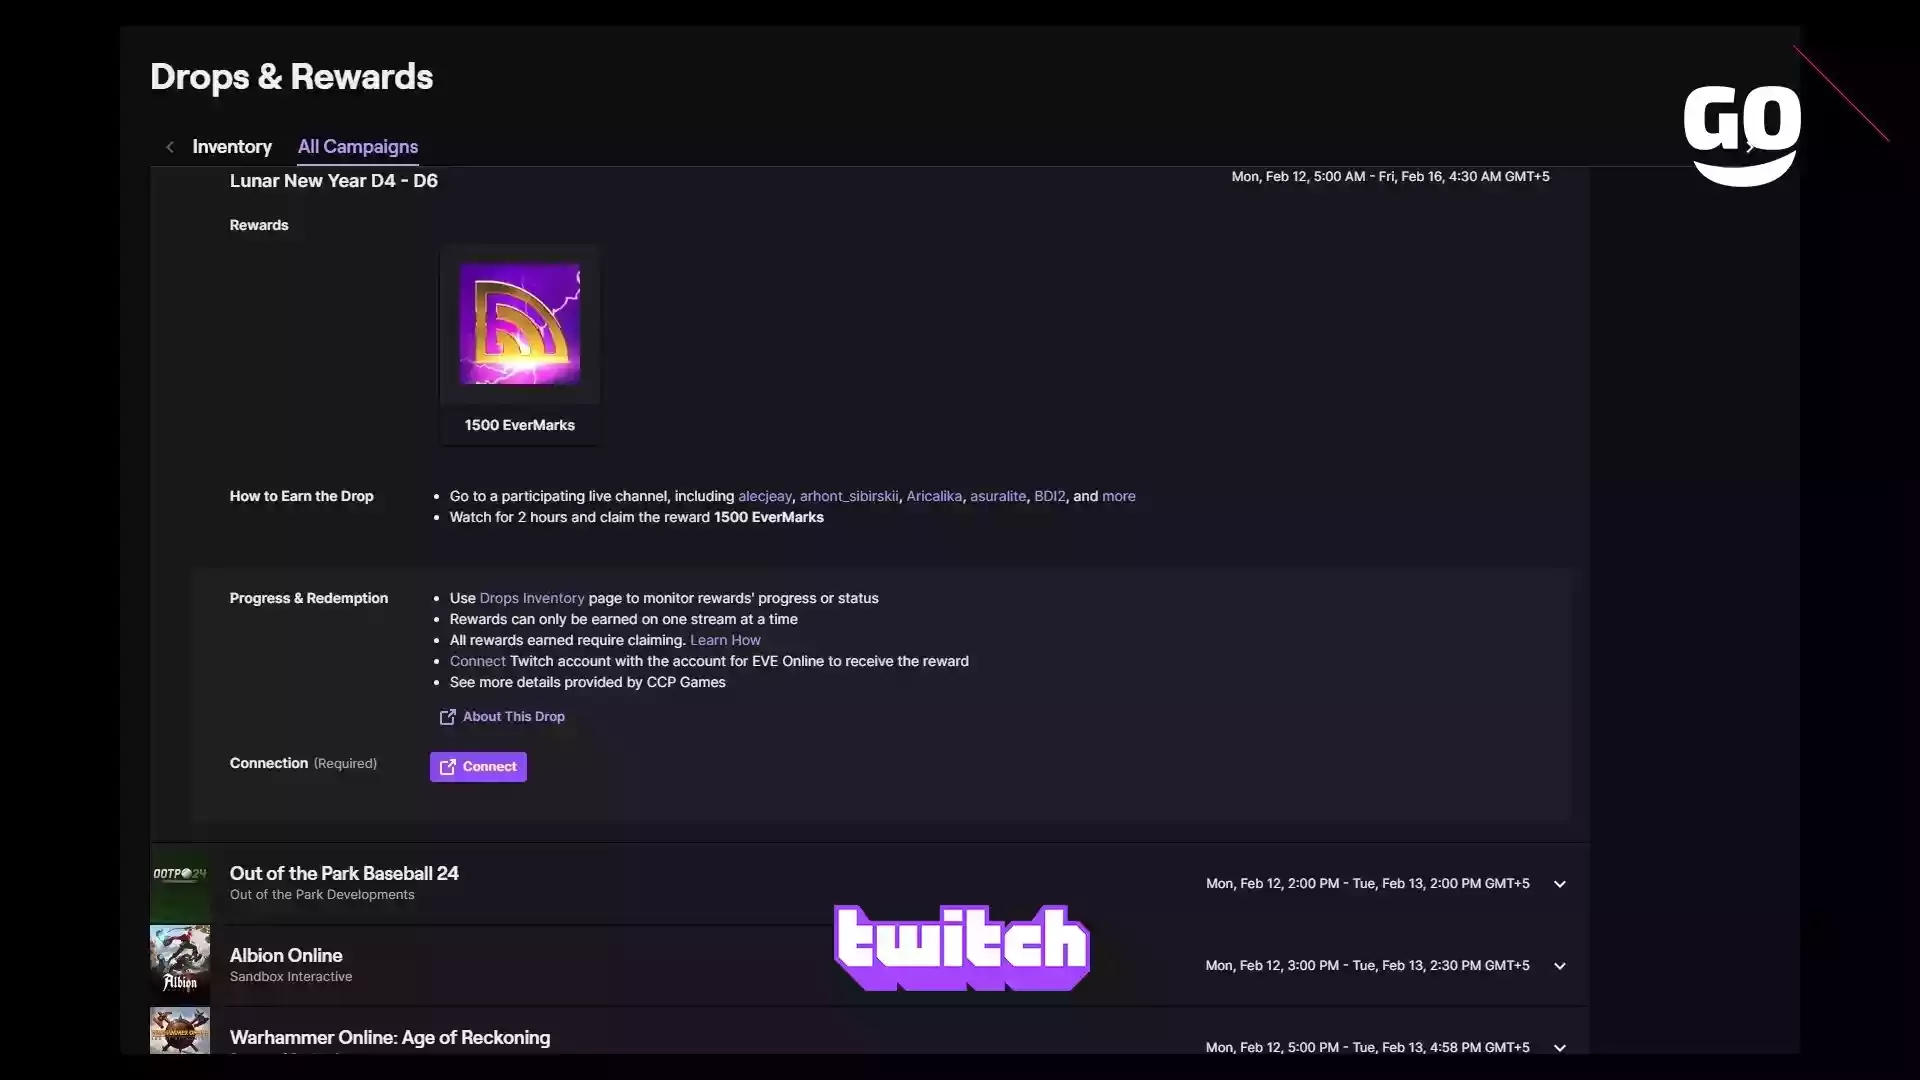Click the Learn How link

[725, 640]
